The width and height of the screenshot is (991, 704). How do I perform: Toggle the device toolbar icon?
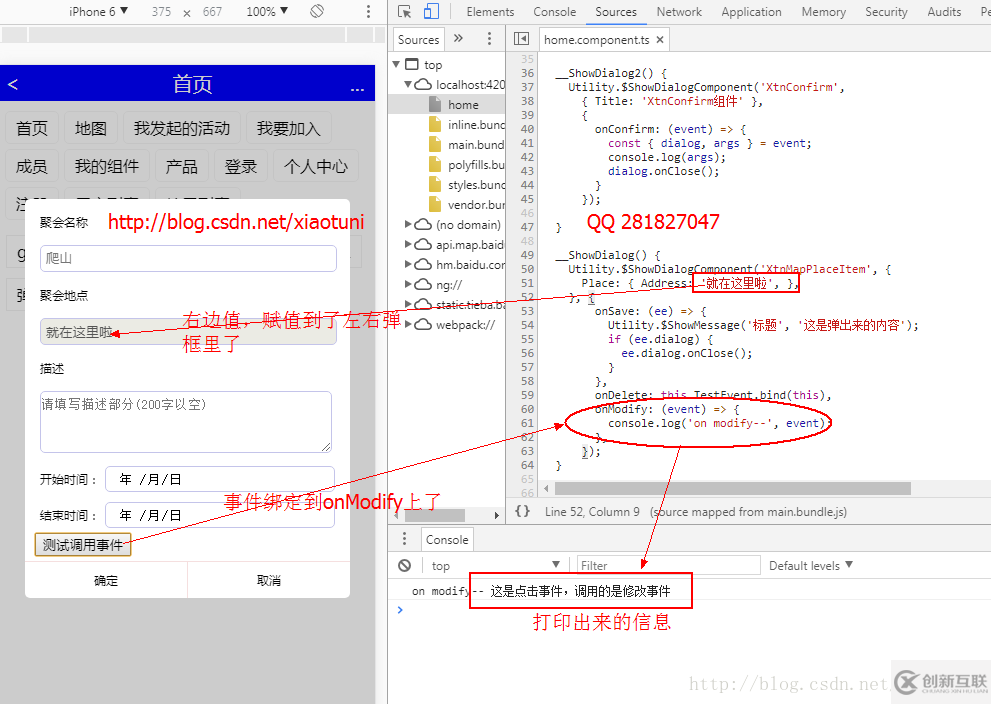click(433, 11)
